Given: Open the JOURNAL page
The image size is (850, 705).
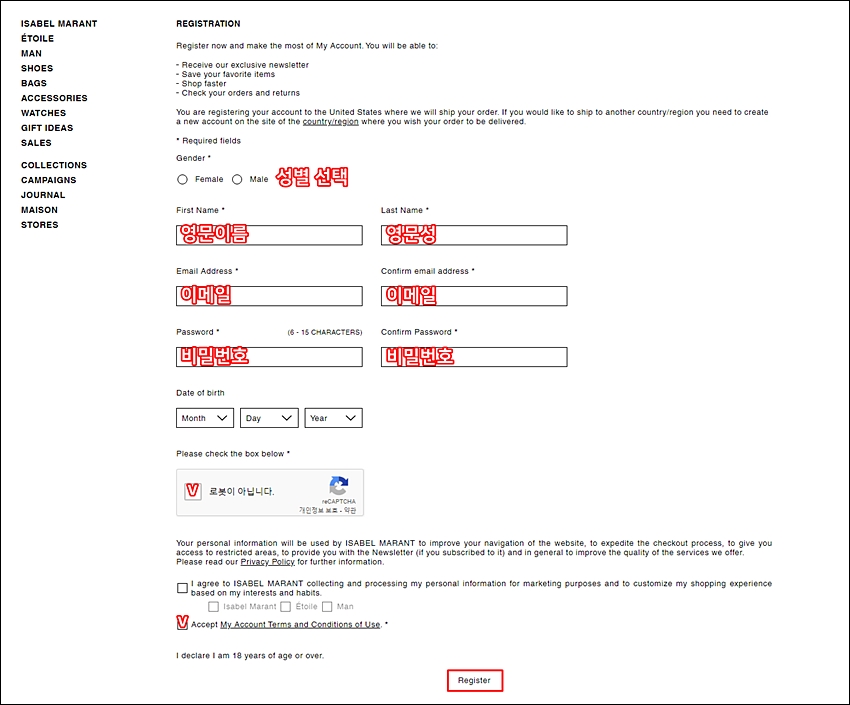Looking at the screenshot, I should [x=43, y=195].
